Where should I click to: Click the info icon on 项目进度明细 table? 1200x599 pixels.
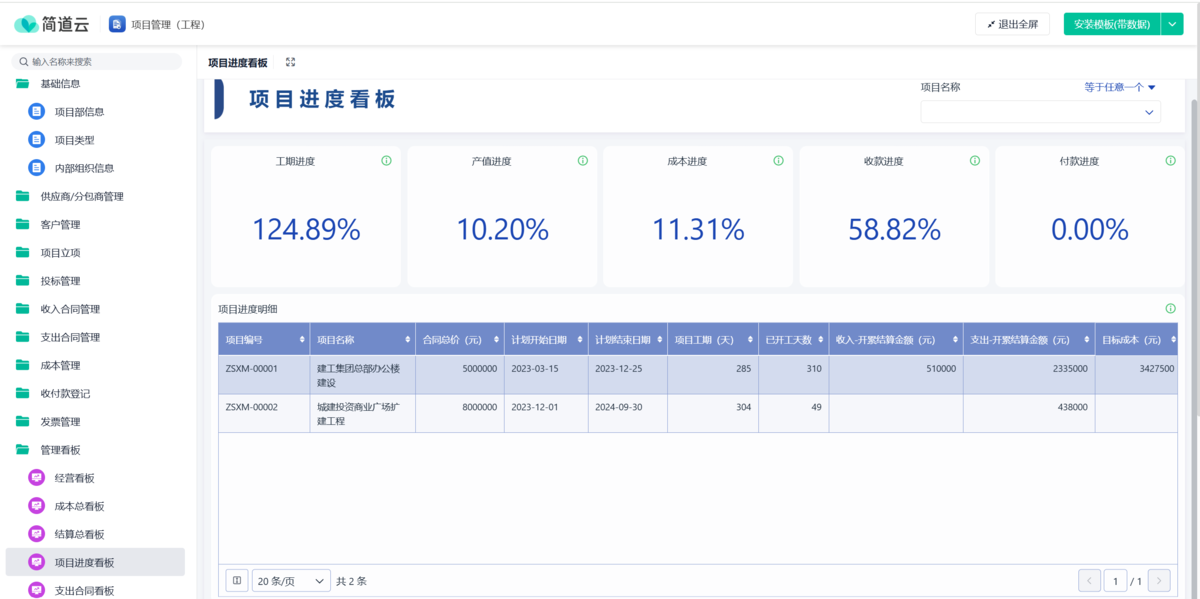(x=1170, y=309)
